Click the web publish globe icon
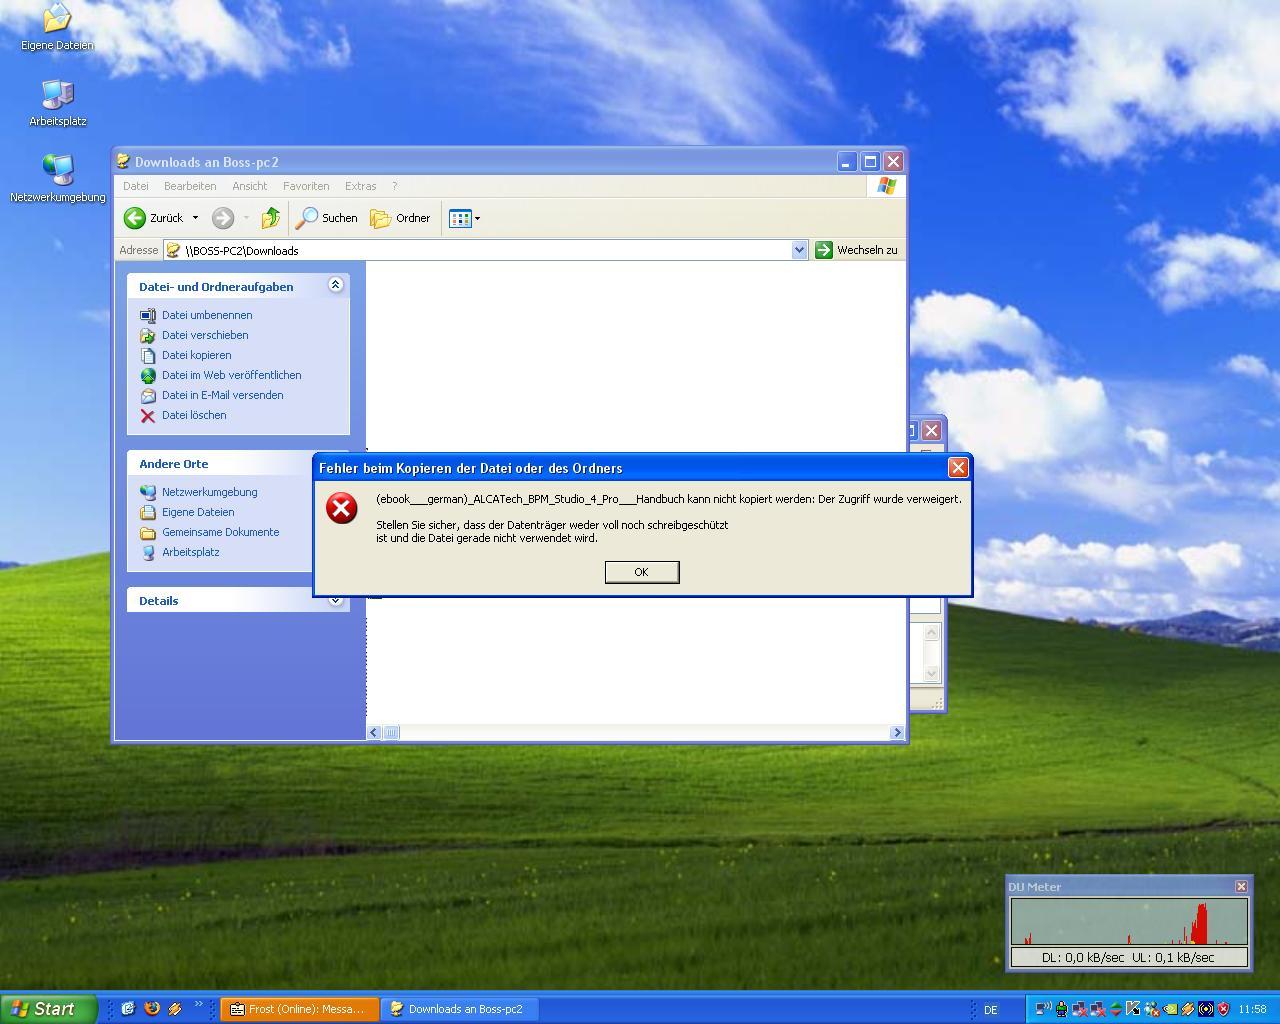Viewport: 1280px width, 1024px height. pyautogui.click(x=148, y=376)
